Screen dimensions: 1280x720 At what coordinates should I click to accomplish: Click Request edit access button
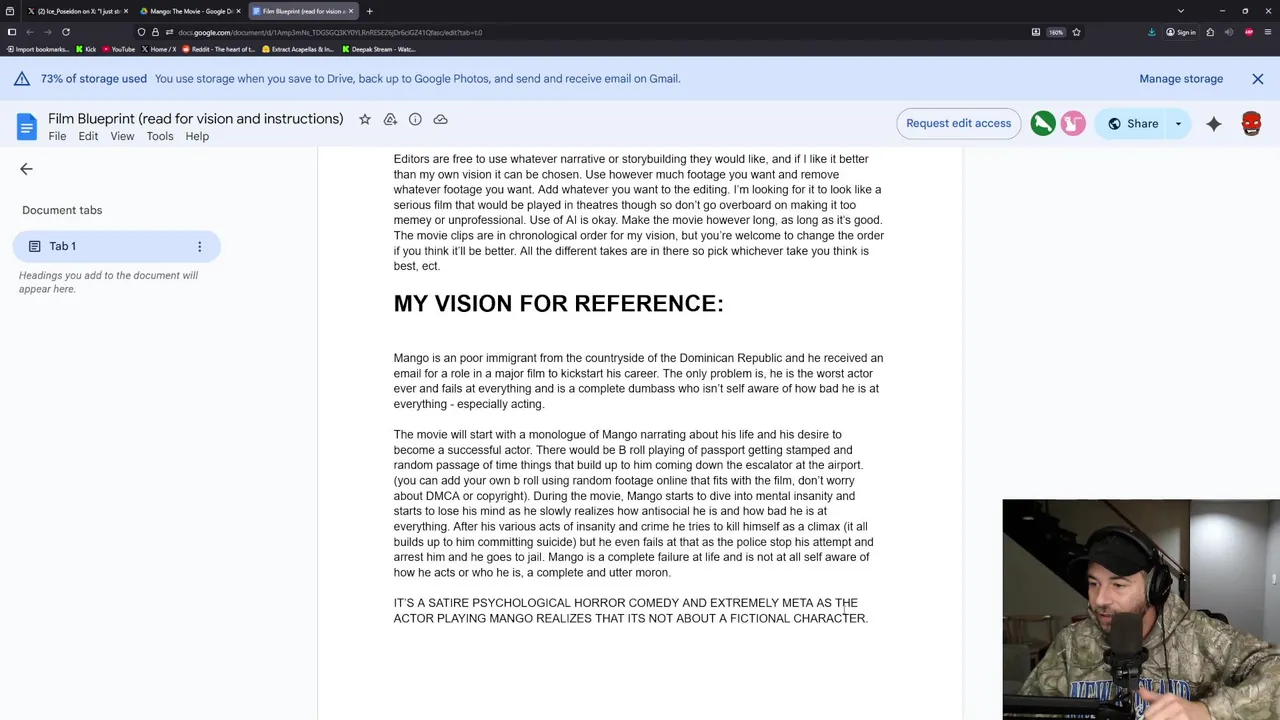coord(958,123)
